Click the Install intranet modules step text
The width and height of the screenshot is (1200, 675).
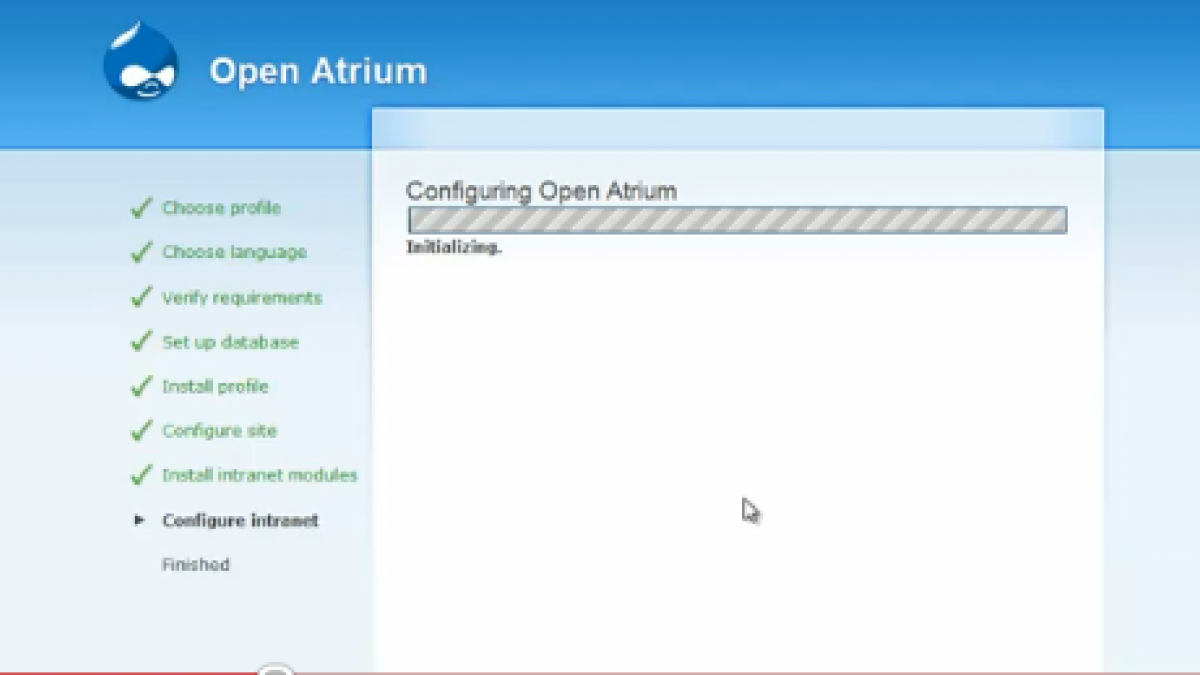coord(259,475)
